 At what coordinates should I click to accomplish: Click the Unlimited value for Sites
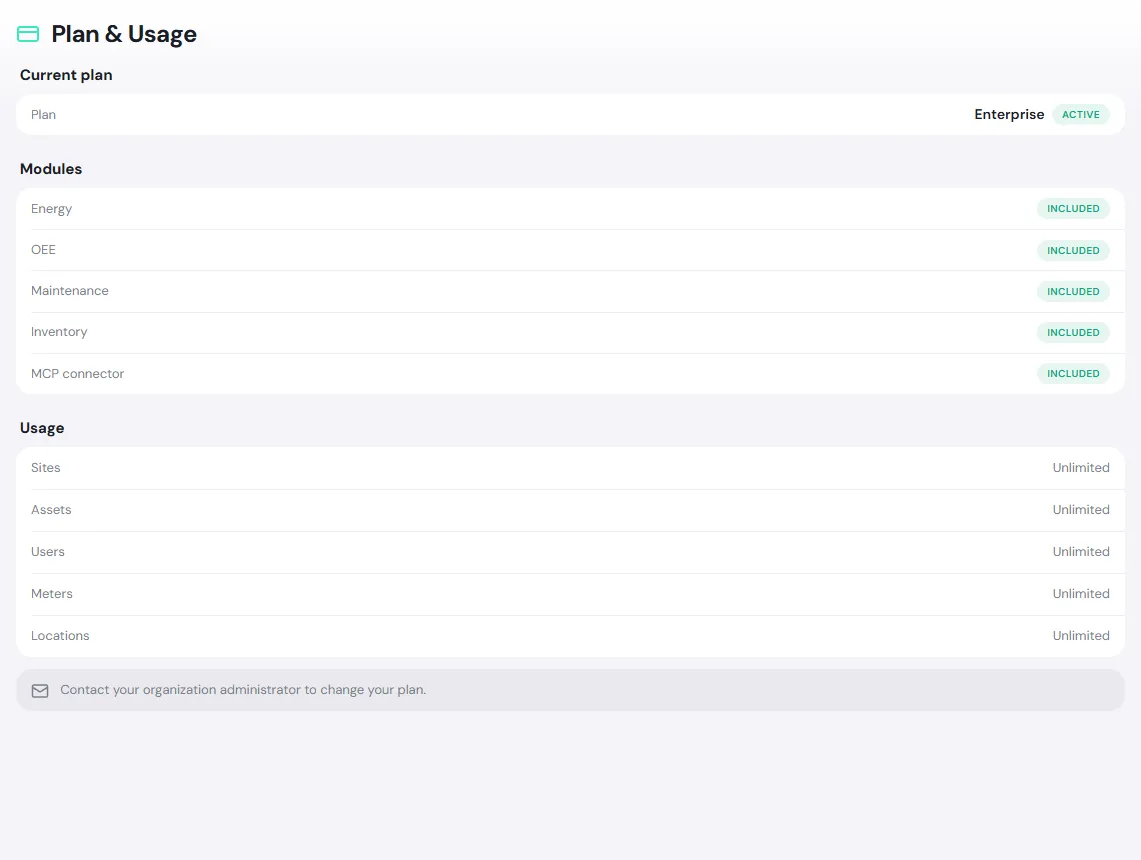(1081, 468)
